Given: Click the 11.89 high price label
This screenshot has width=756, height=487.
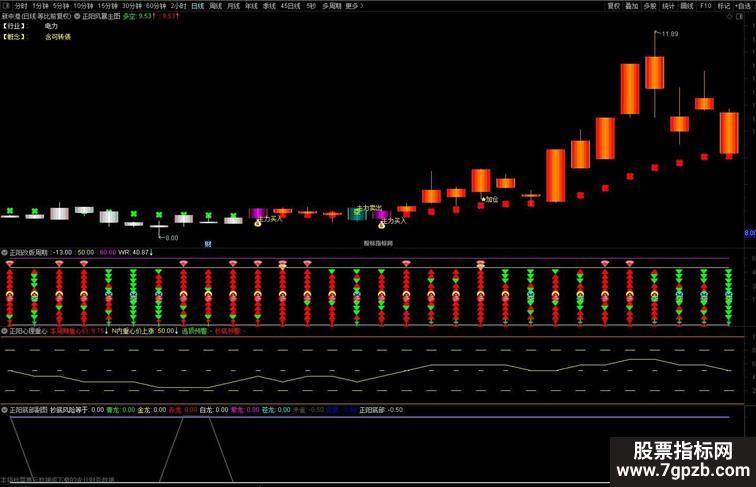Looking at the screenshot, I should (670, 34).
